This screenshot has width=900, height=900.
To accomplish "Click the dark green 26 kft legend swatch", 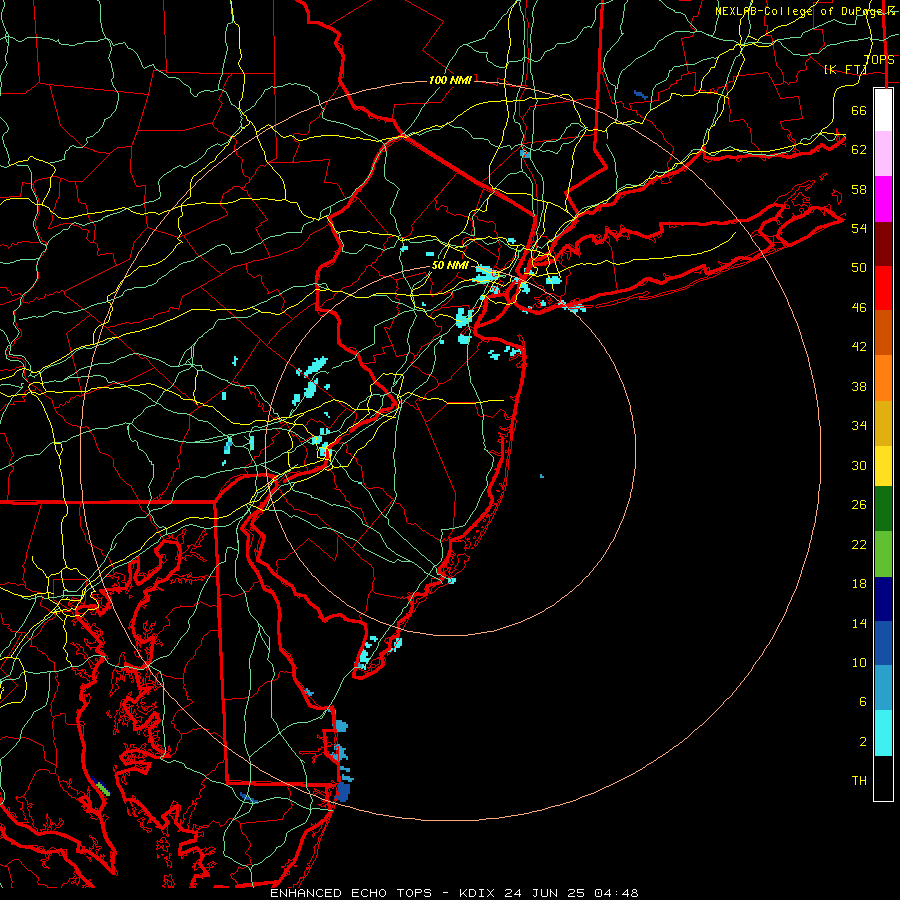I will pyautogui.click(x=883, y=509).
